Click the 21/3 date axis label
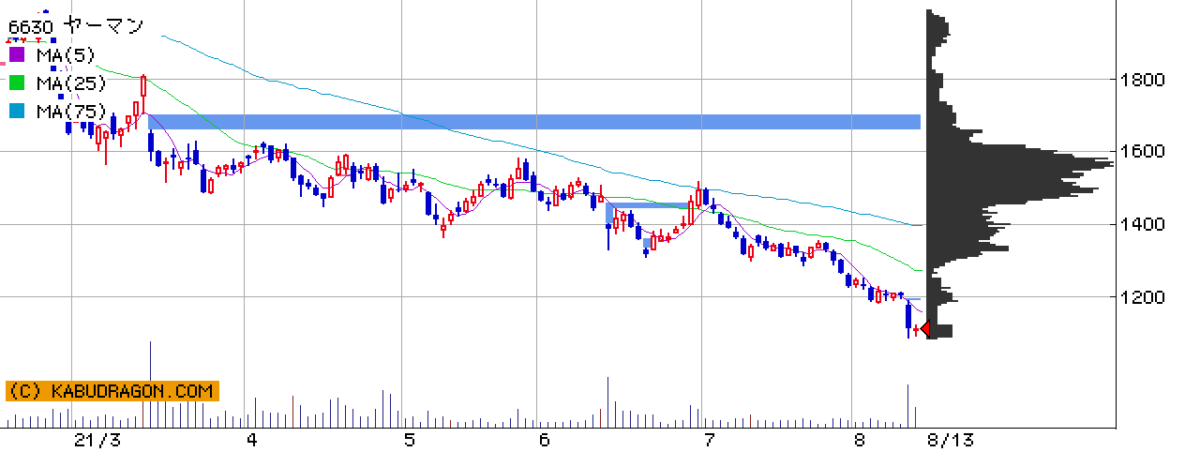1200x452 pixels. click(x=96, y=440)
